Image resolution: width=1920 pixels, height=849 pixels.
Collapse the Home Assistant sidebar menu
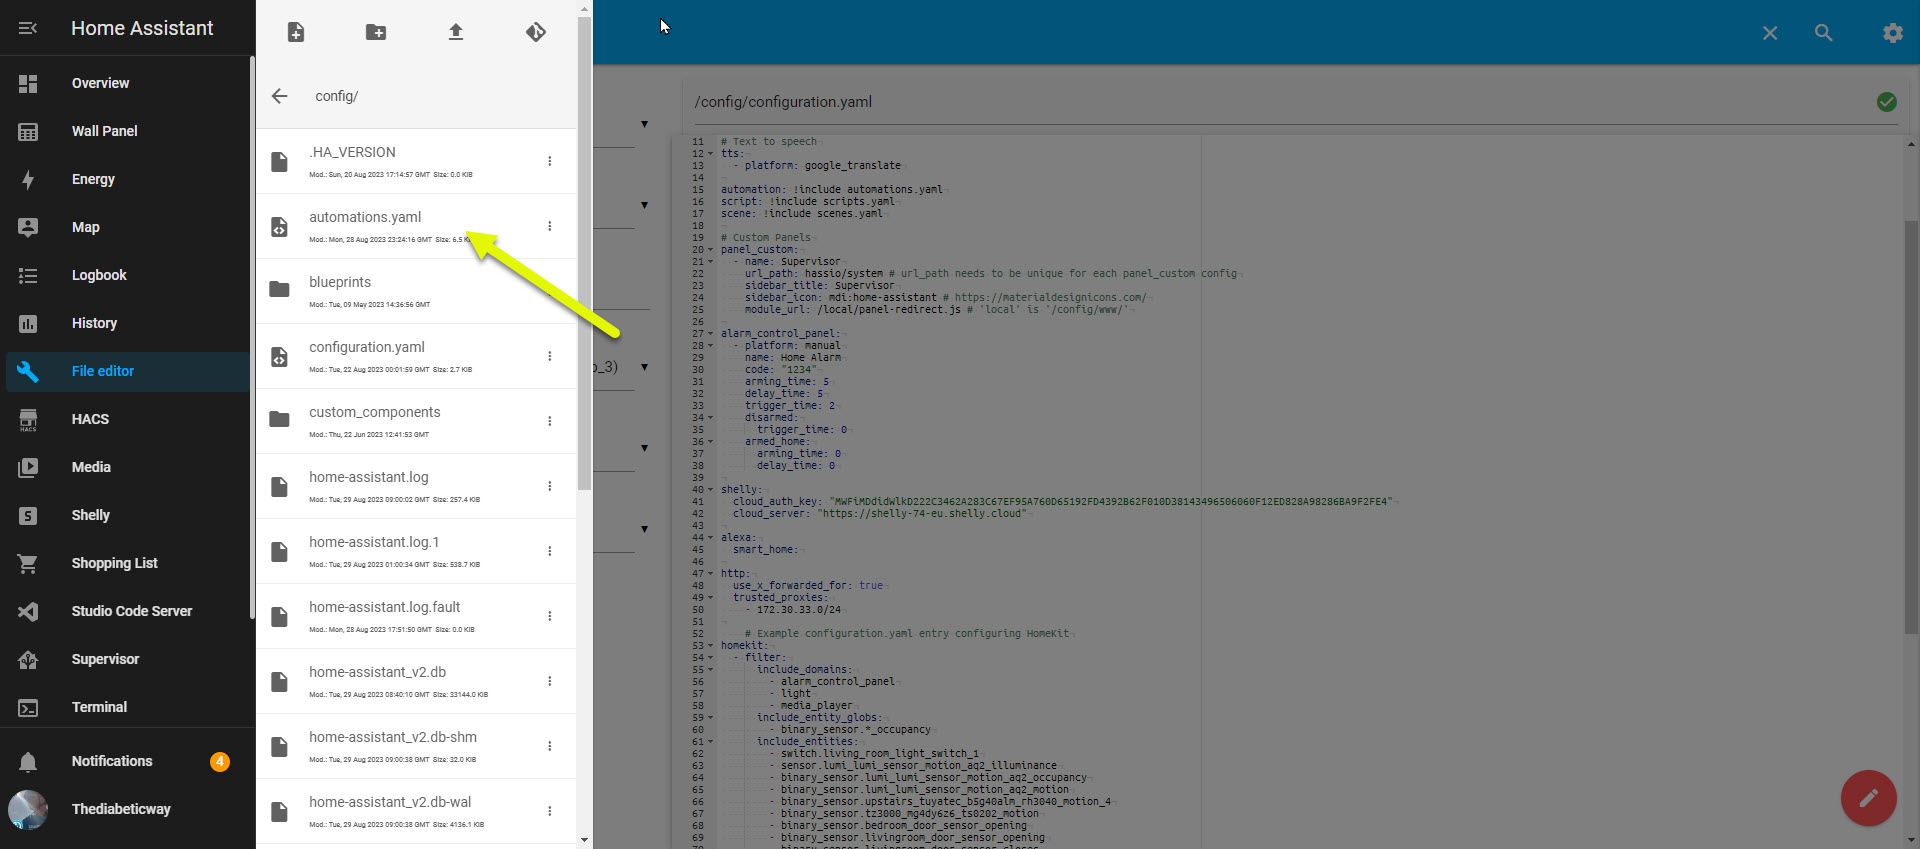tap(28, 28)
